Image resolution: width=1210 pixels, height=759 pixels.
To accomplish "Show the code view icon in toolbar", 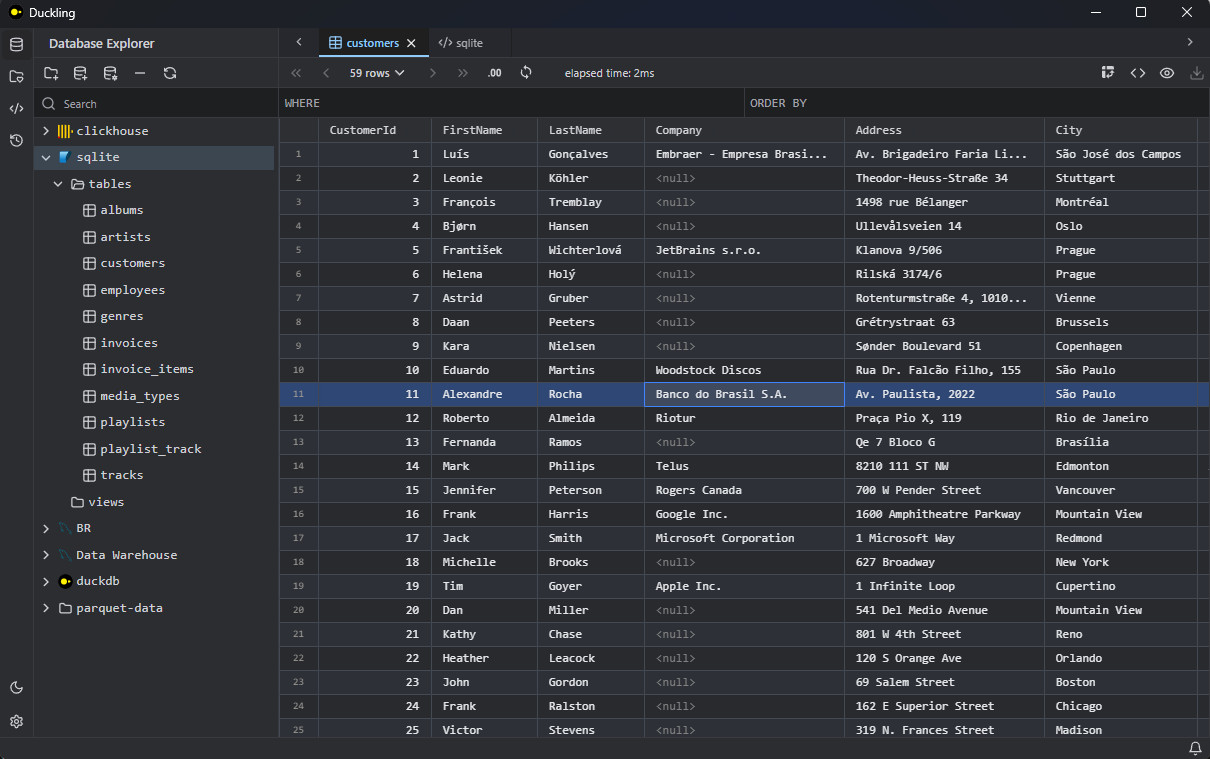I will tap(1137, 73).
